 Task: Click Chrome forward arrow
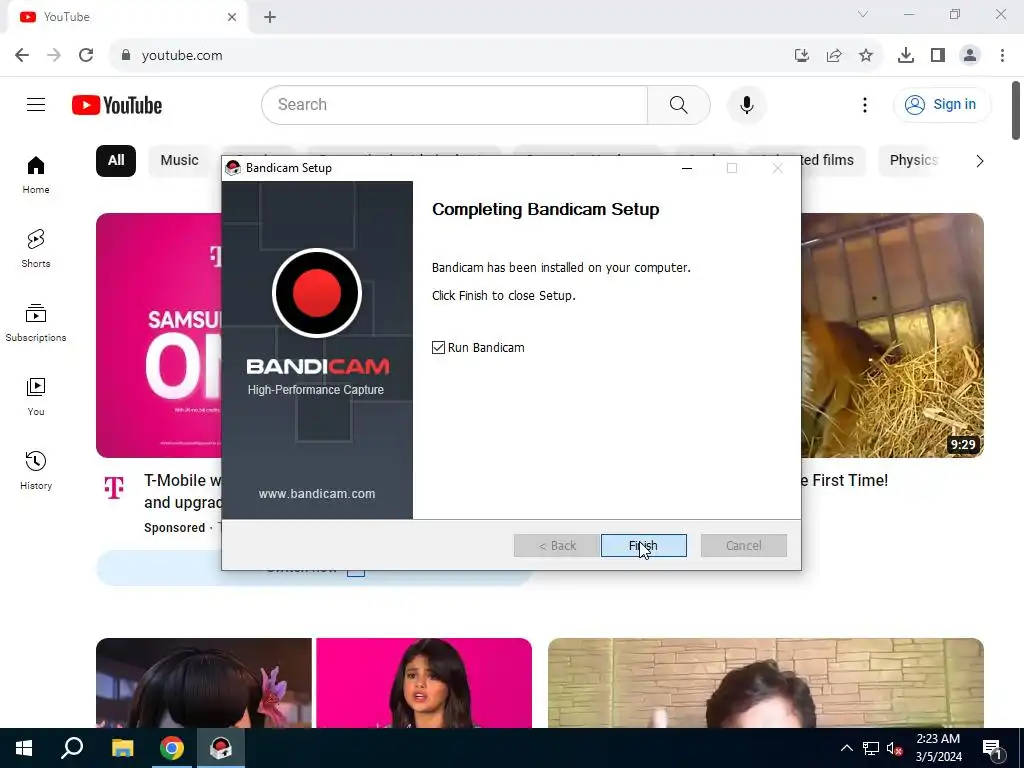[54, 55]
